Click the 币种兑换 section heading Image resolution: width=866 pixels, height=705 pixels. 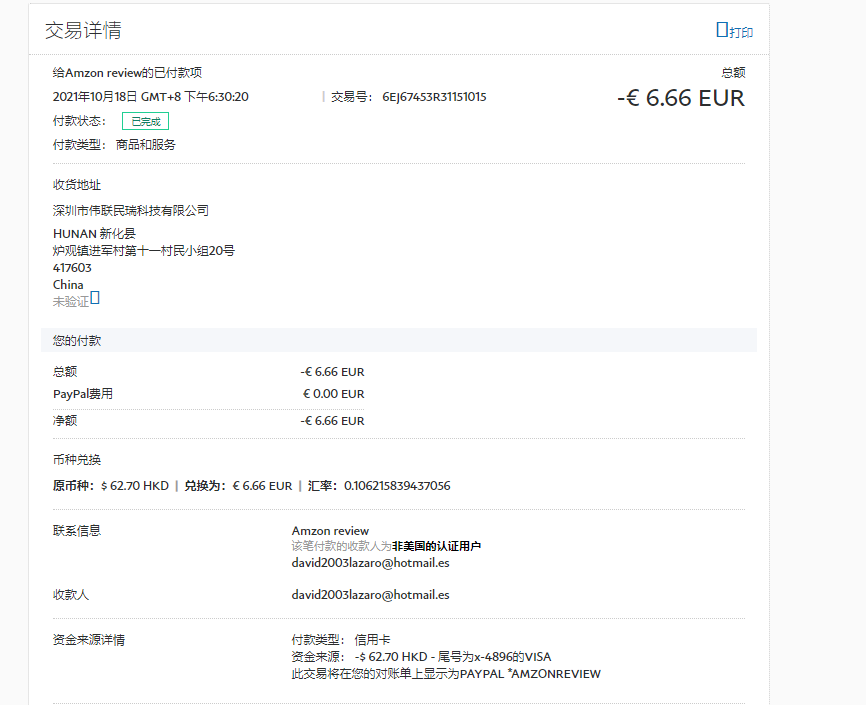point(77,460)
